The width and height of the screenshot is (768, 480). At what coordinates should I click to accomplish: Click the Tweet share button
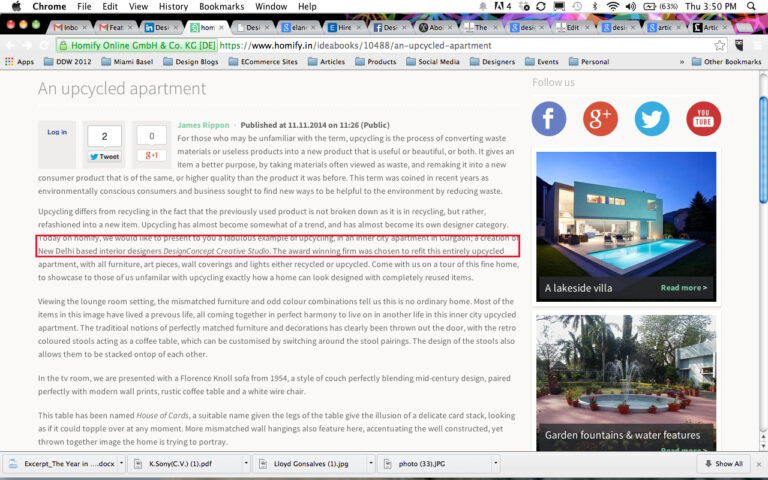pyautogui.click(x=104, y=157)
